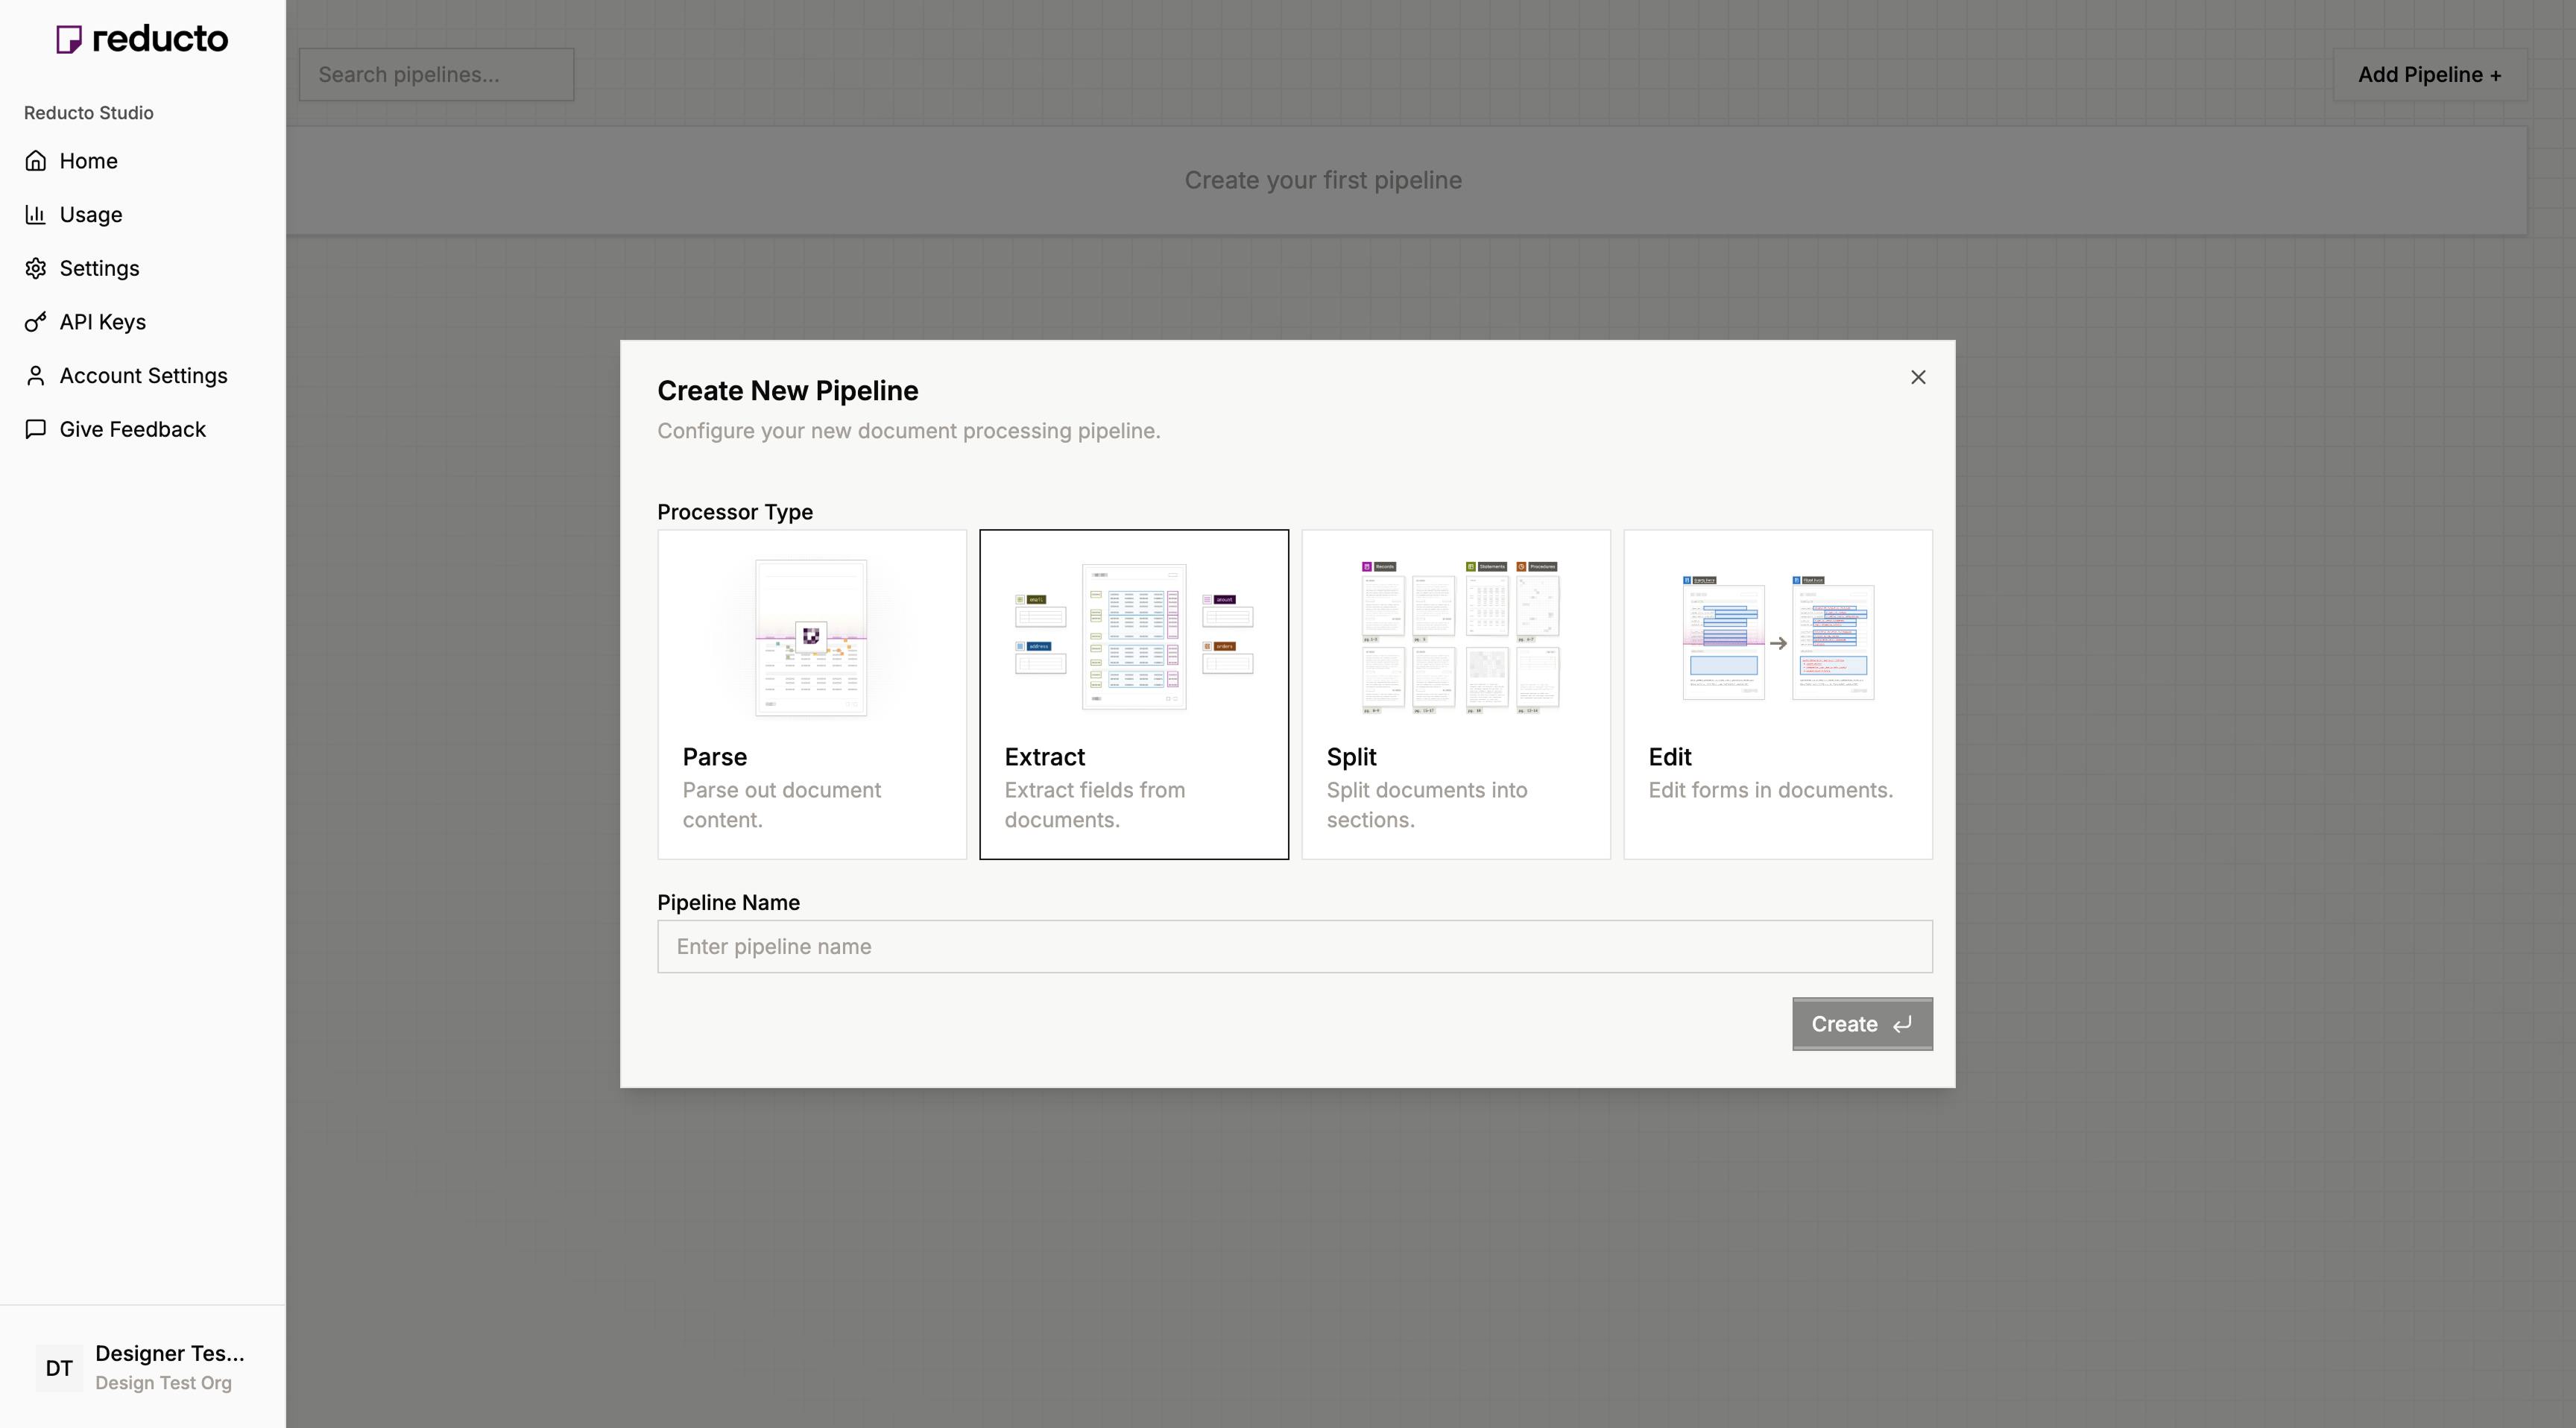Select the Extract processor type card
2576x1428 pixels.
click(1134, 694)
